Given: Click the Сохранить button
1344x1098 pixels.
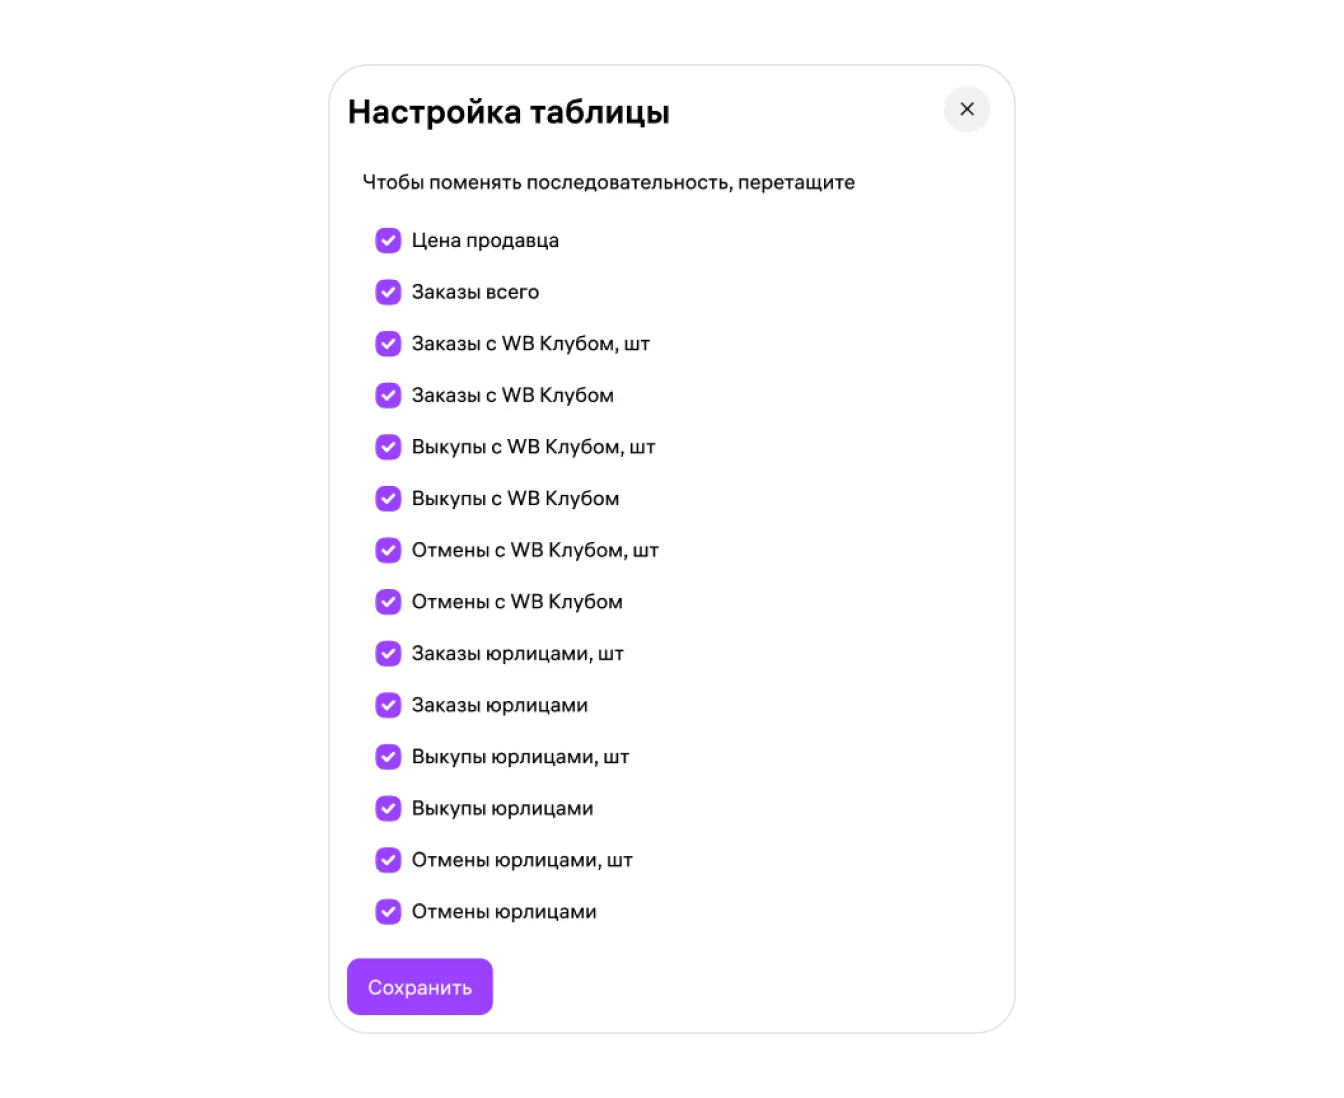Looking at the screenshot, I should pos(420,987).
